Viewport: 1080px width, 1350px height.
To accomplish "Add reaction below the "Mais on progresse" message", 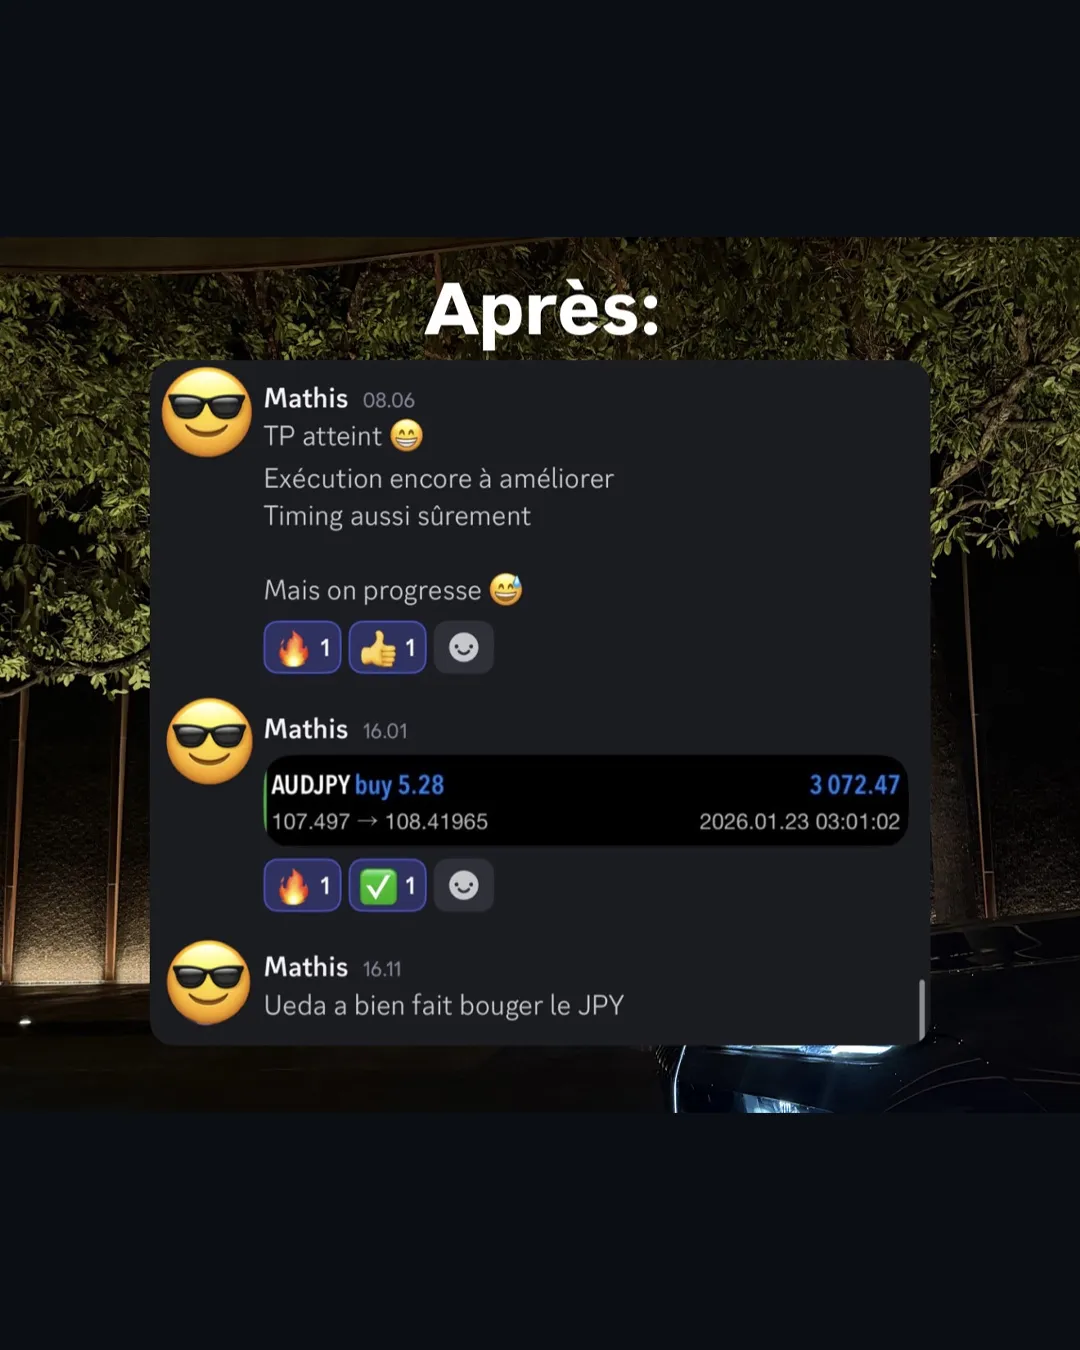I will pos(464,648).
